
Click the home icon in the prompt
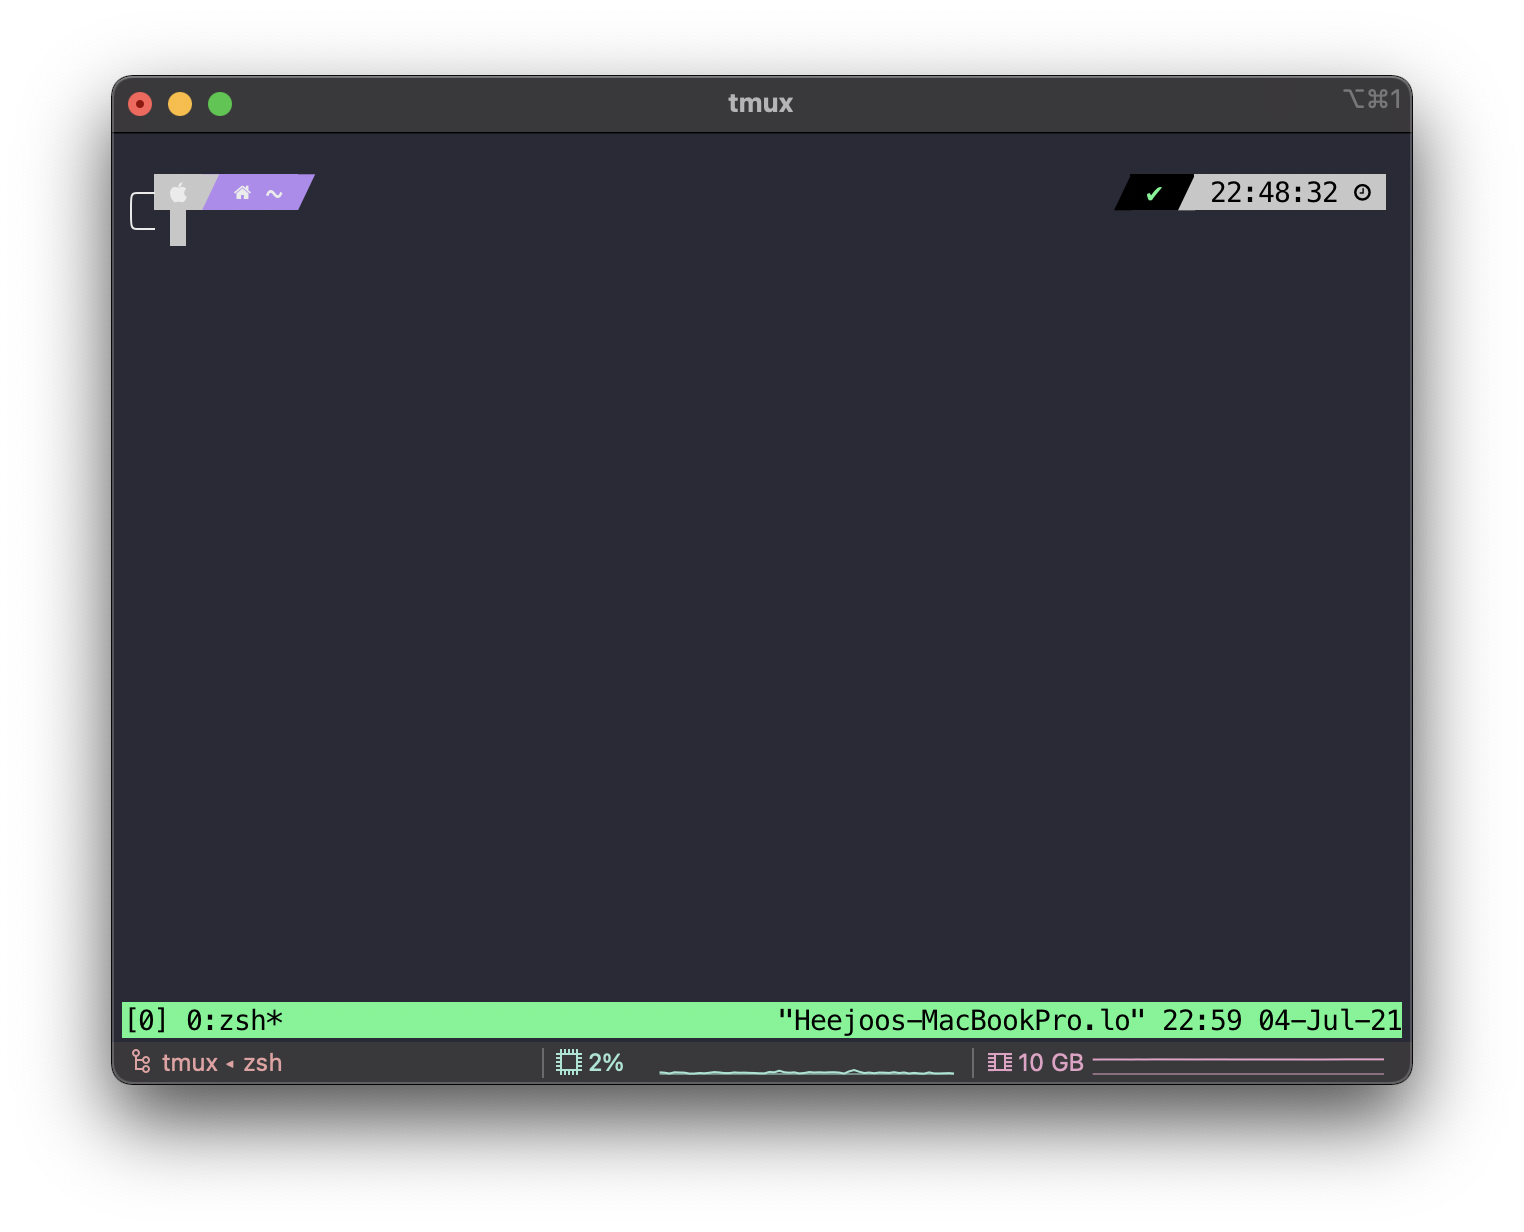[242, 192]
